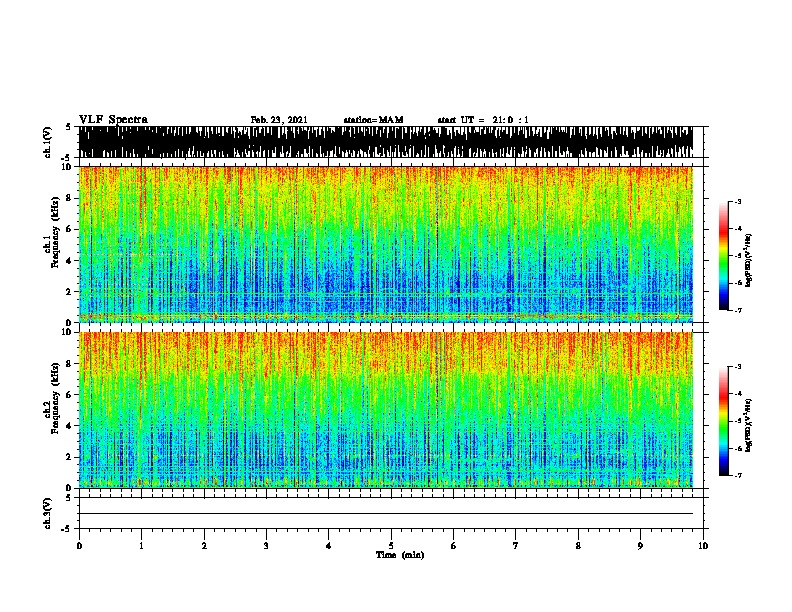Image resolution: width=792 pixels, height=612 pixels.
Task: Select the ch.2 color bar log(PSD) label
Action: tap(749, 425)
